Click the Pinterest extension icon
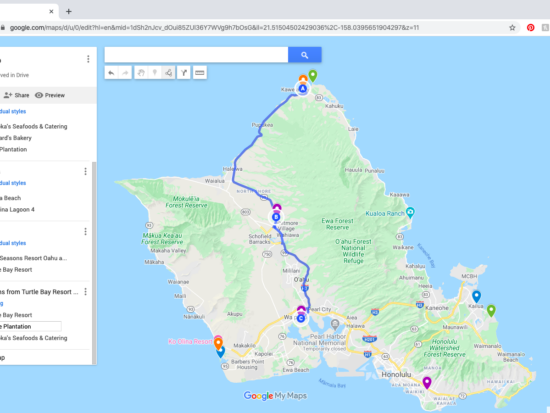Image resolution: width=550 pixels, height=413 pixels. coord(531,28)
